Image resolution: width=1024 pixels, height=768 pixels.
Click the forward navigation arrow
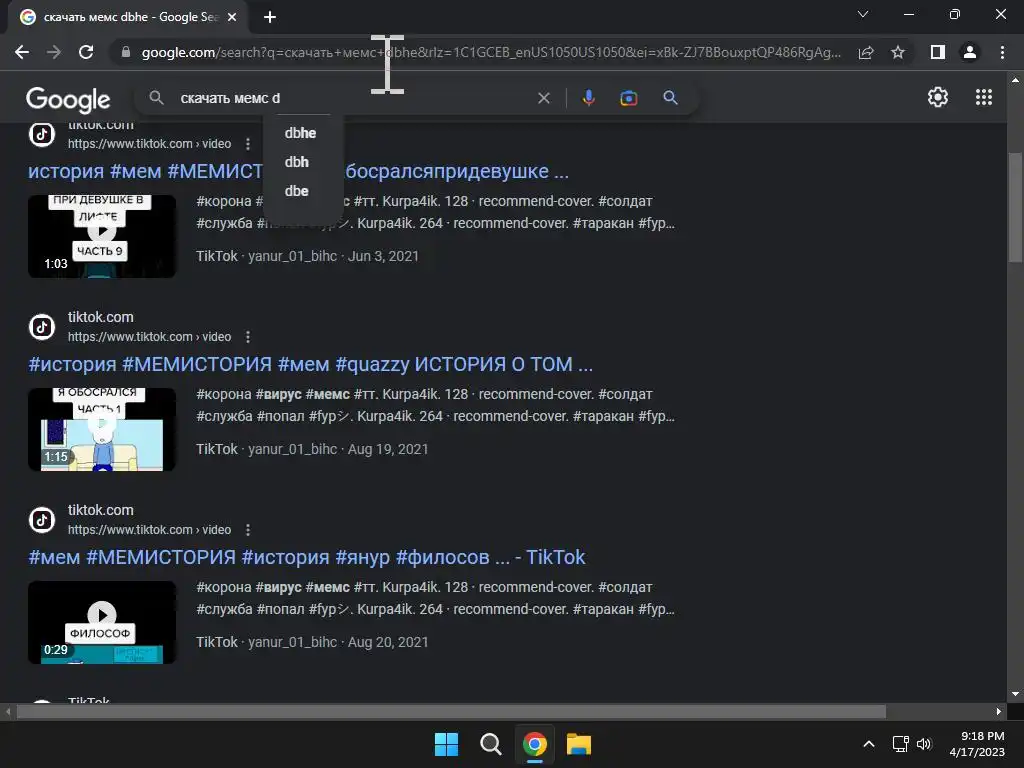tap(54, 52)
